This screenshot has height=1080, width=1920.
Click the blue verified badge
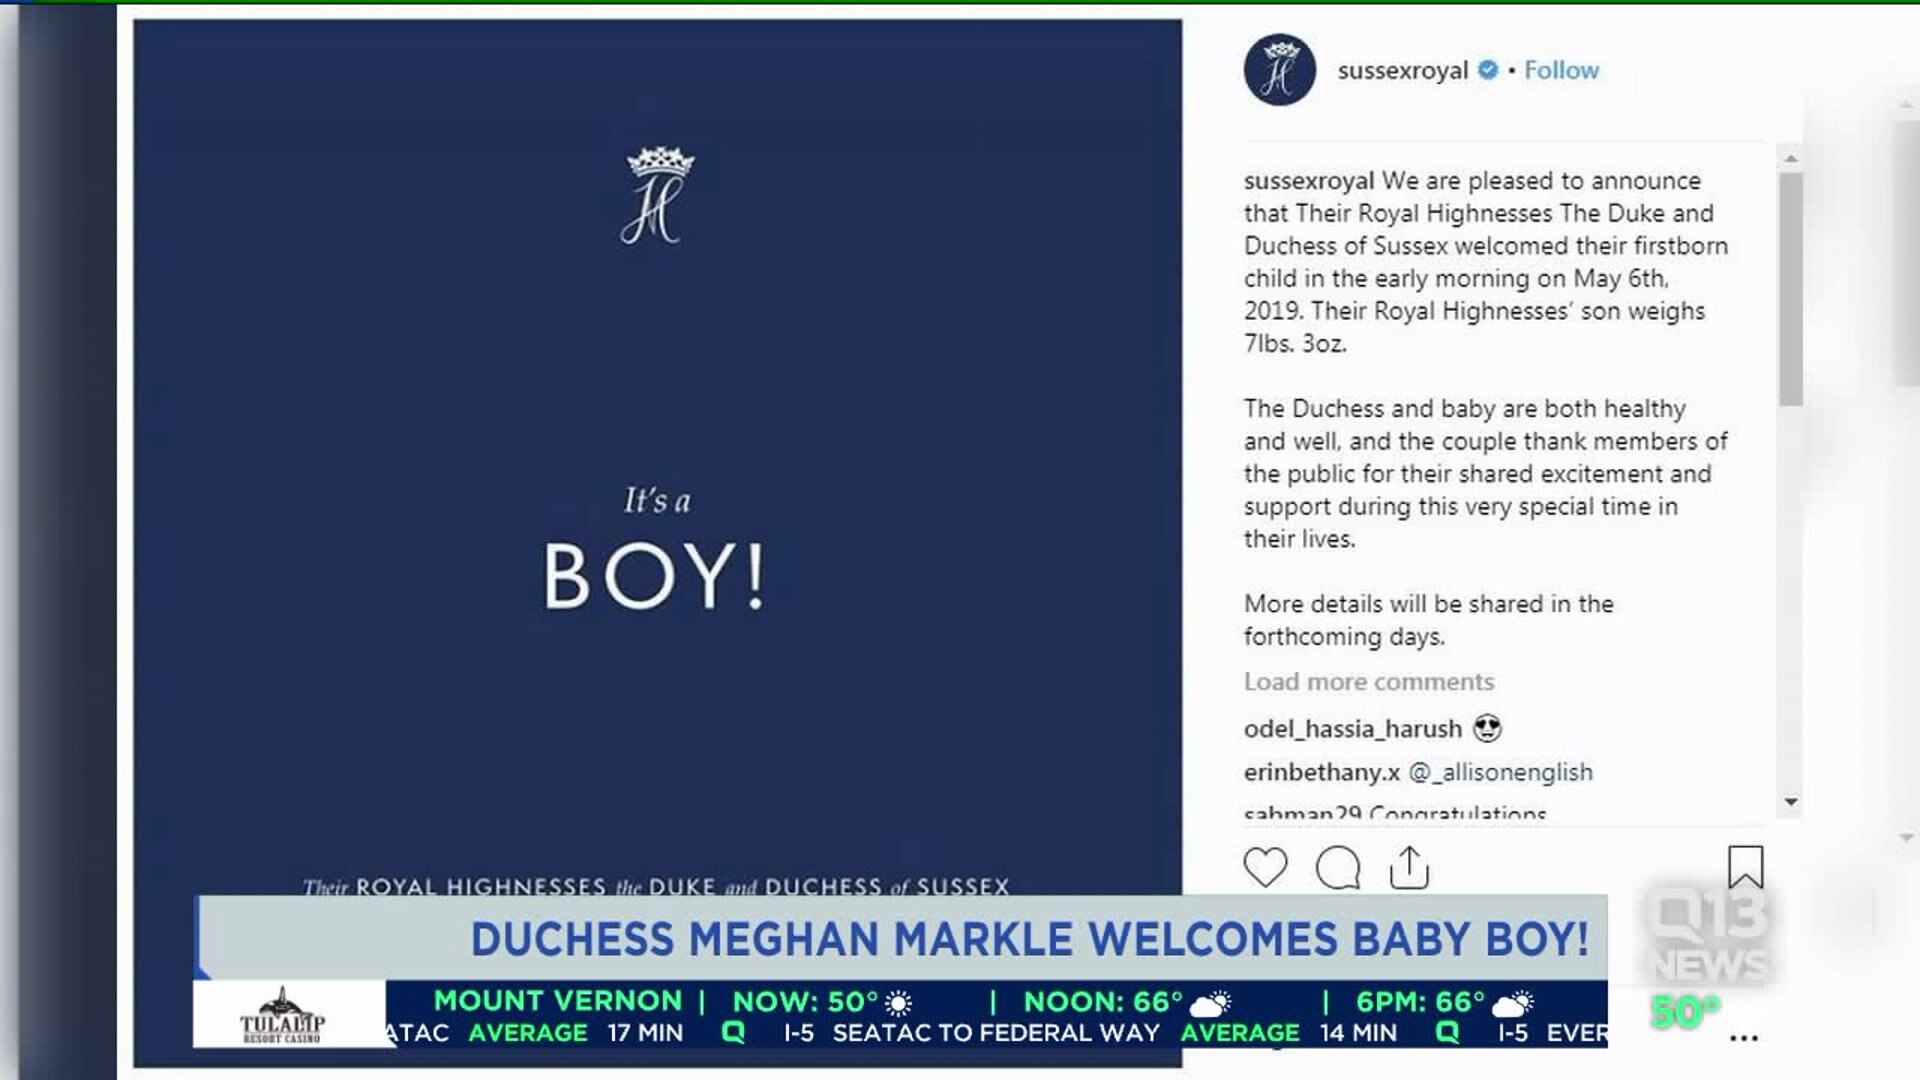[1488, 70]
